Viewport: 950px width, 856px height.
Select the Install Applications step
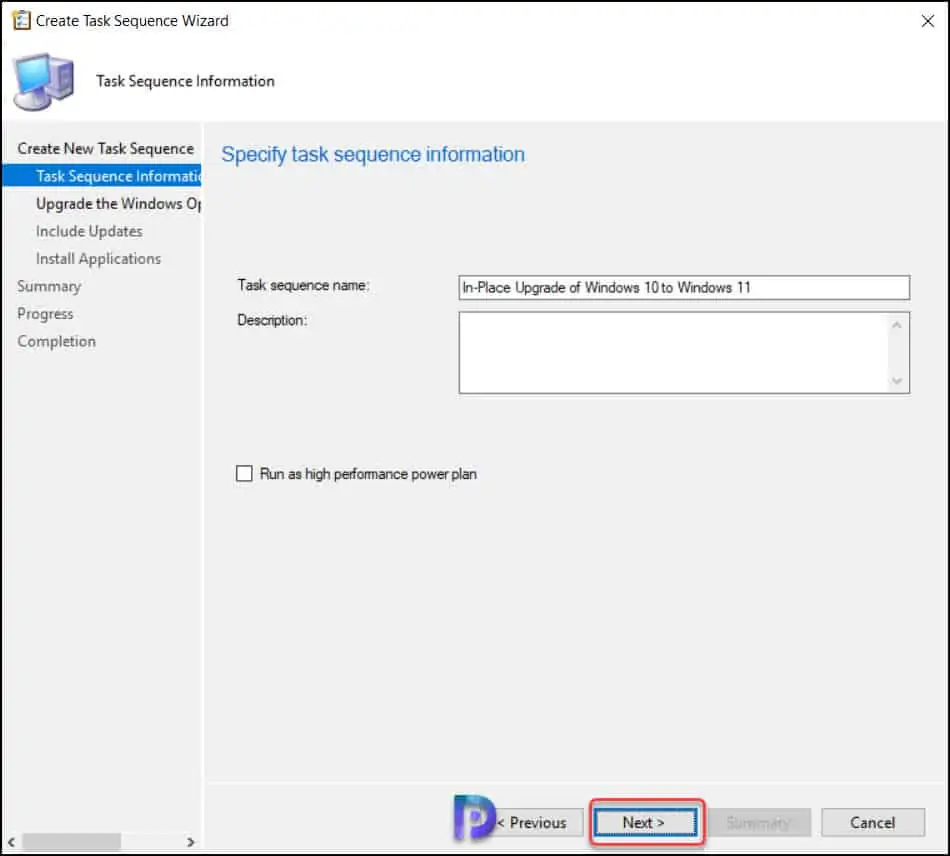pyautogui.click(x=98, y=259)
